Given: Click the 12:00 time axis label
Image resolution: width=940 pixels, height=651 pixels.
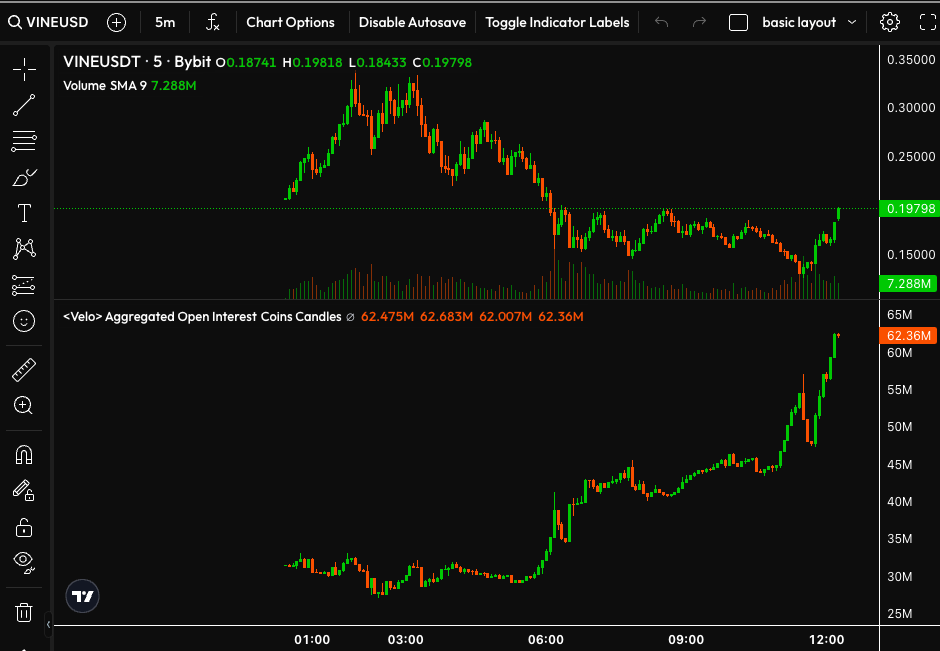Looking at the screenshot, I should pyautogui.click(x=826, y=640).
